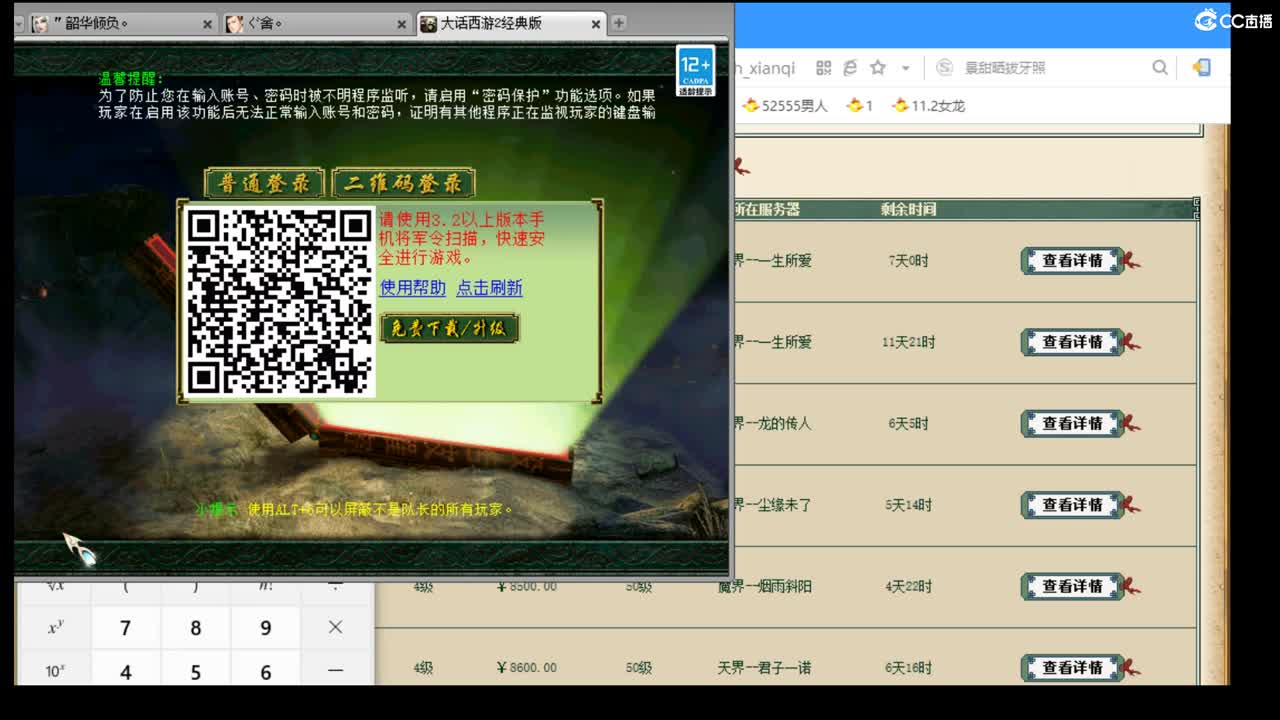
Task: Select the 大话西游2经典版 tab
Action: click(x=510, y=23)
